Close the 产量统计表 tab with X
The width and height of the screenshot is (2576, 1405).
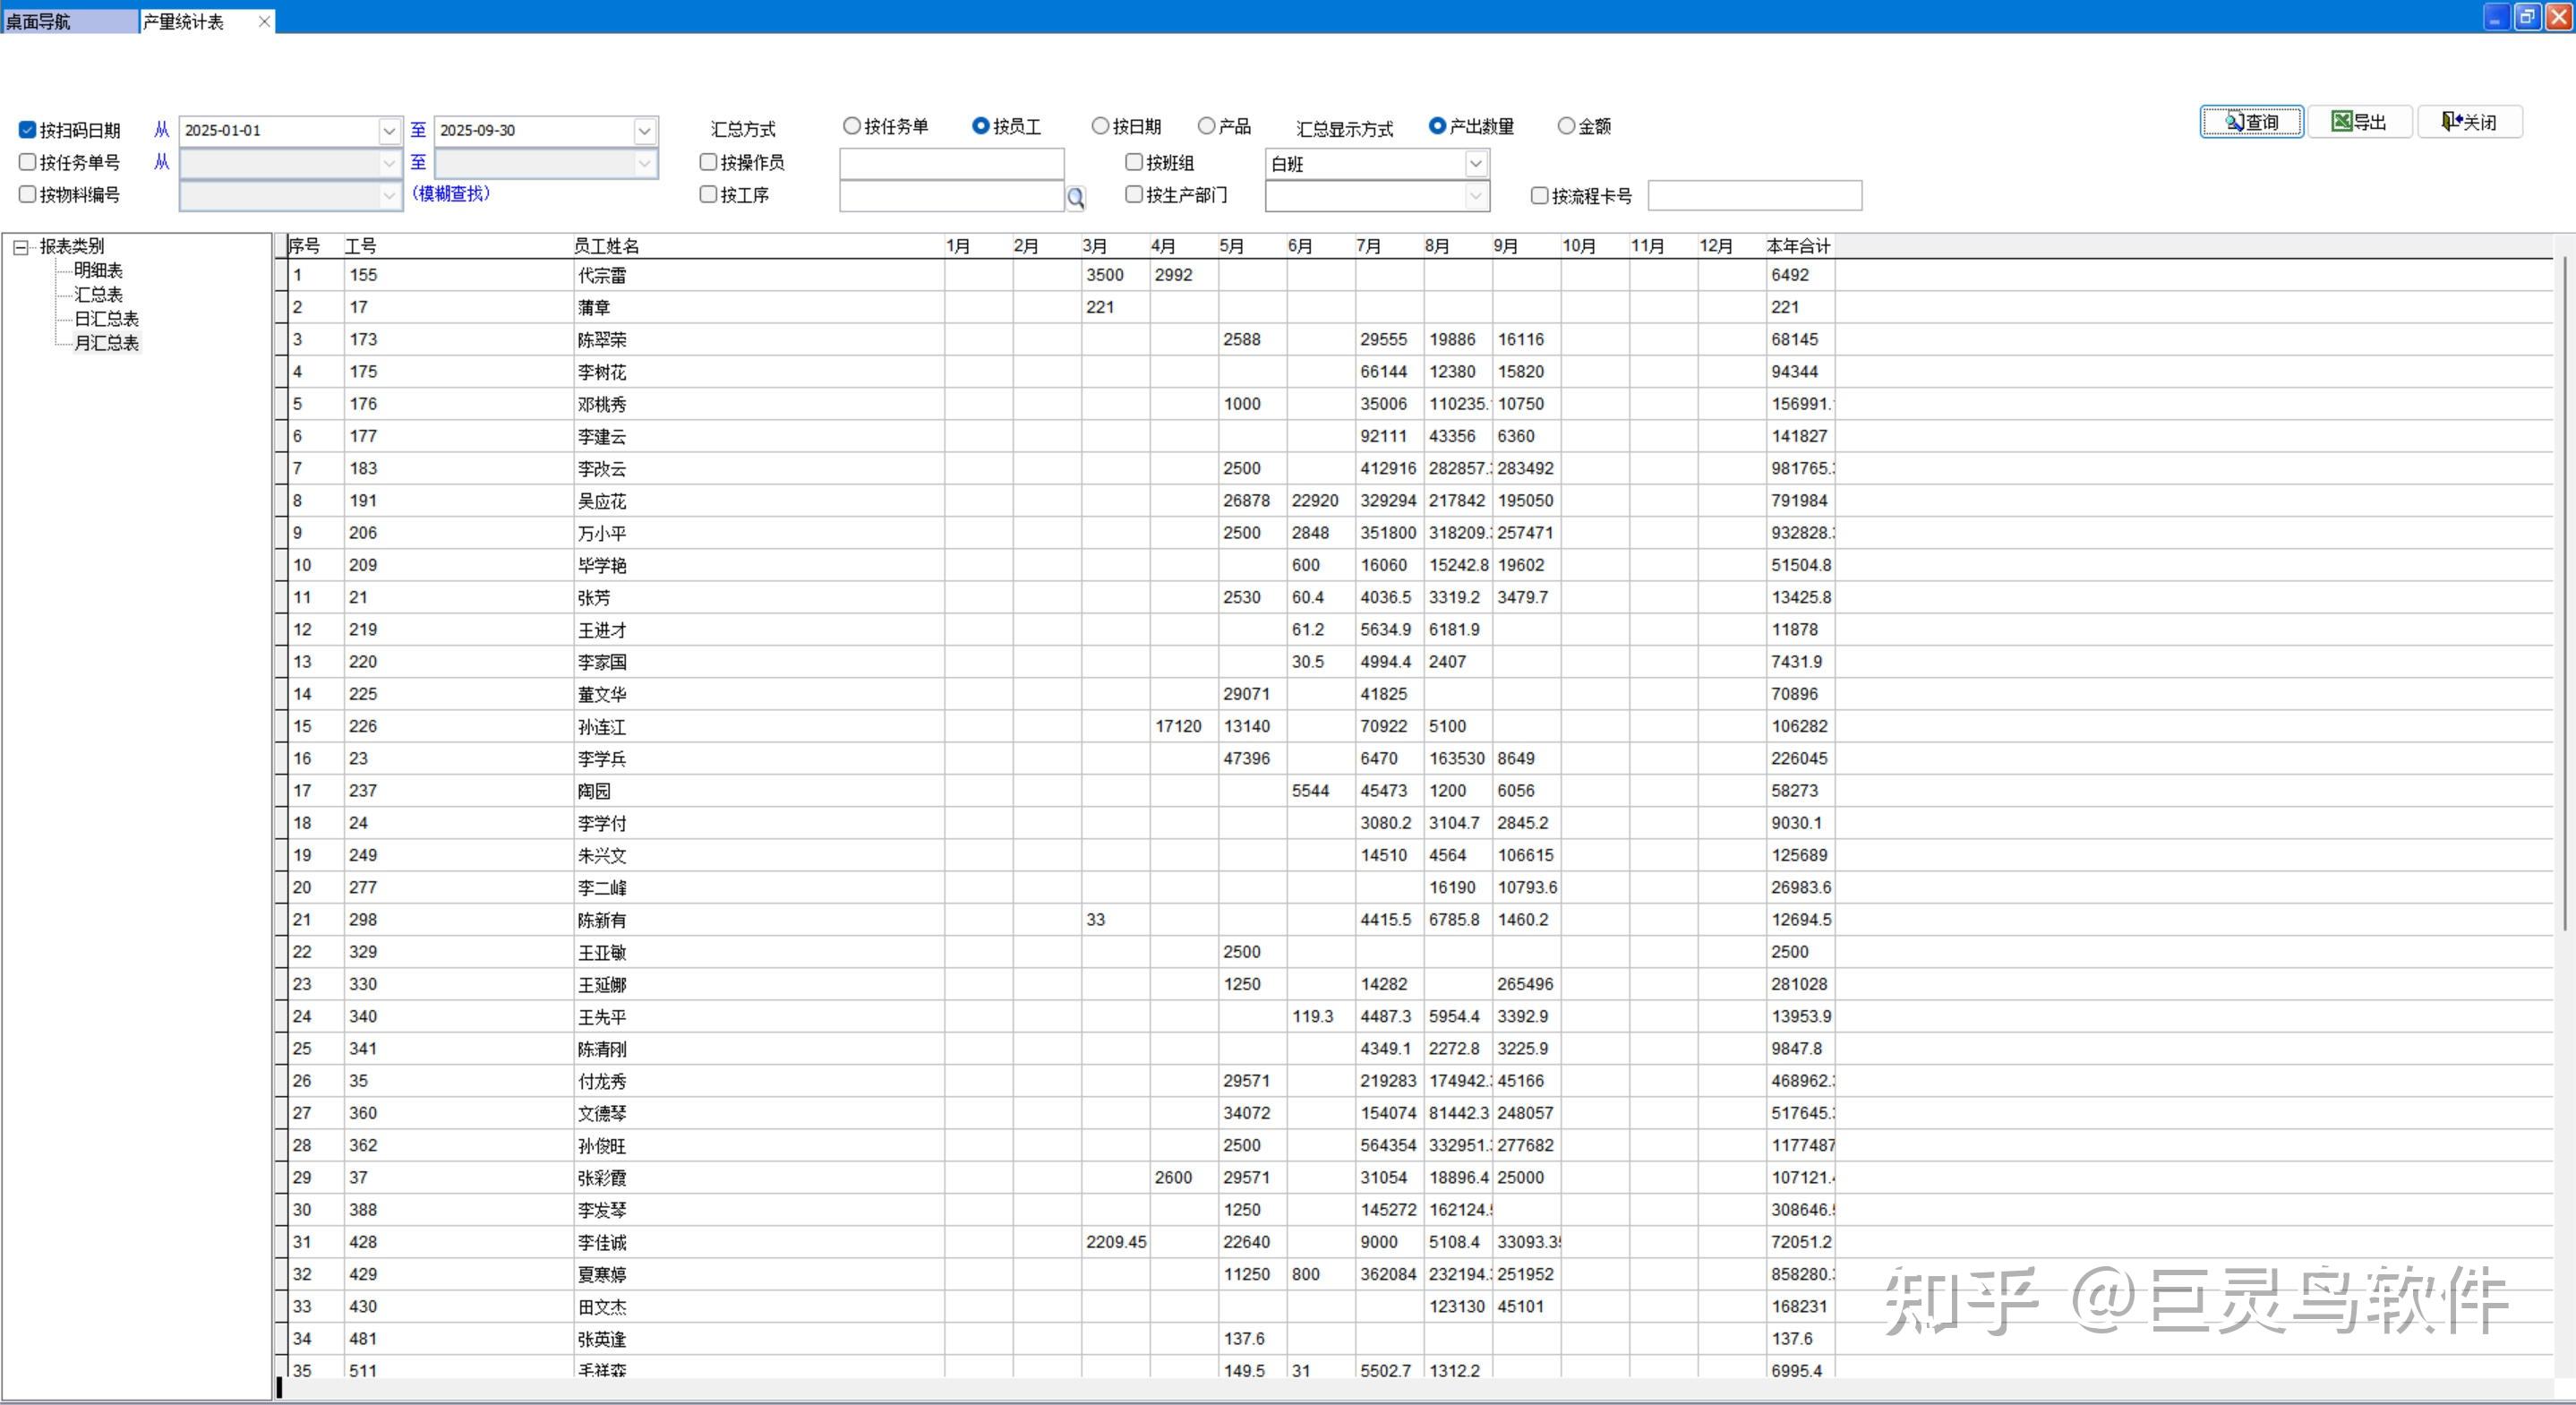[264, 21]
